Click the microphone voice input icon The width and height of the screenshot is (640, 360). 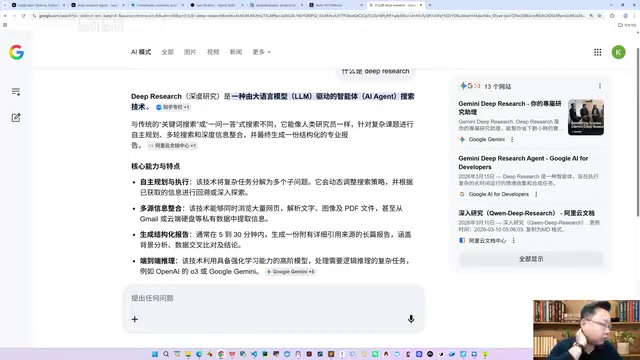click(411, 319)
